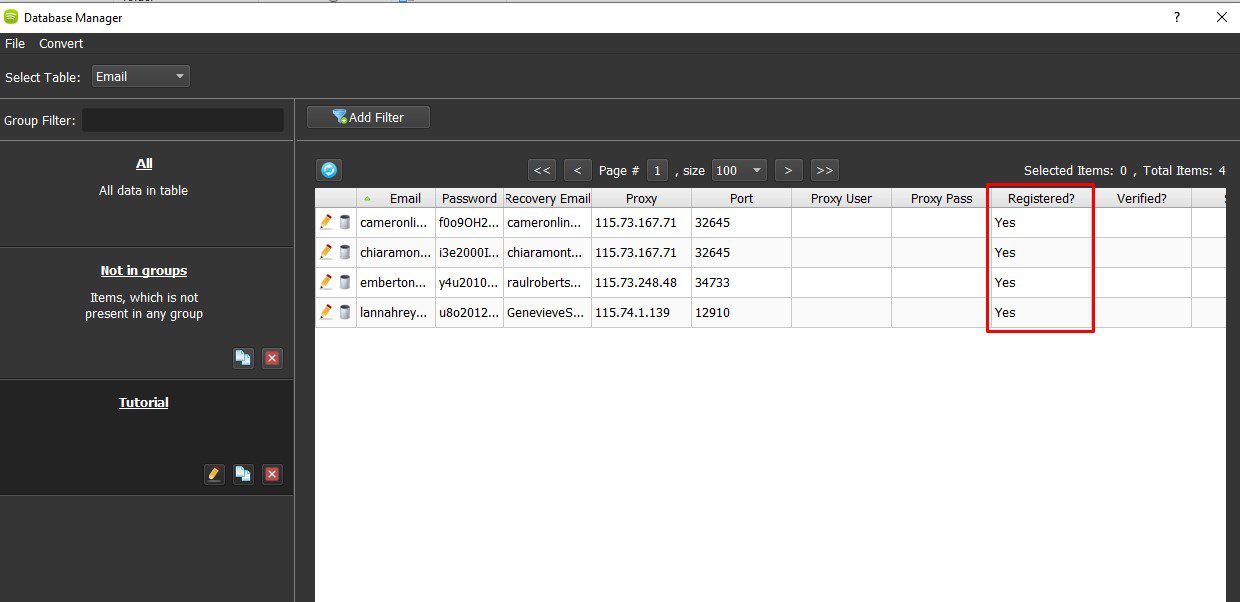
Task: Delete the emberton... row with trash icon
Action: click(x=345, y=282)
